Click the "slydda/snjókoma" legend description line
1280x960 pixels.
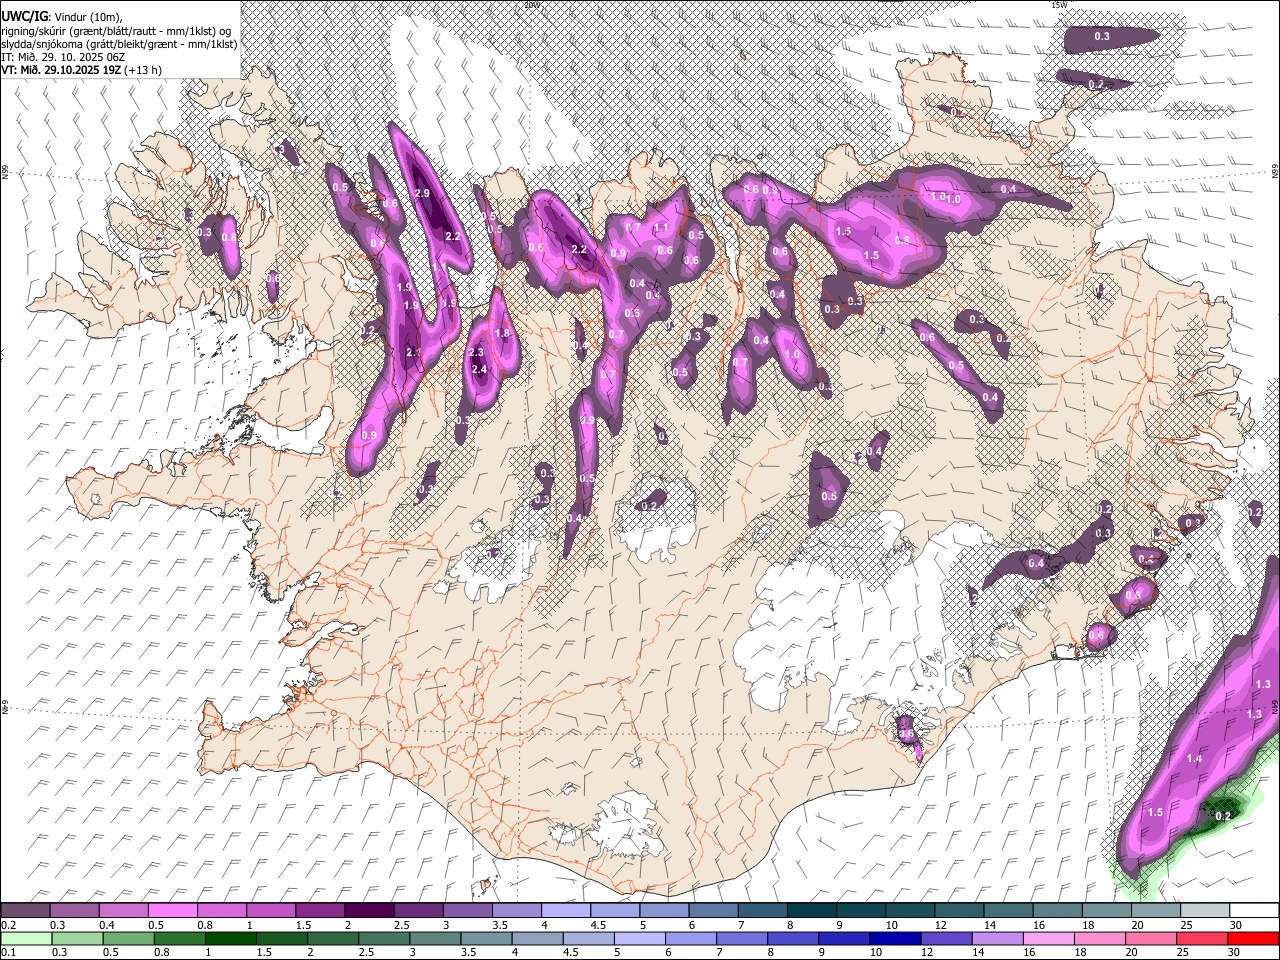(x=119, y=44)
